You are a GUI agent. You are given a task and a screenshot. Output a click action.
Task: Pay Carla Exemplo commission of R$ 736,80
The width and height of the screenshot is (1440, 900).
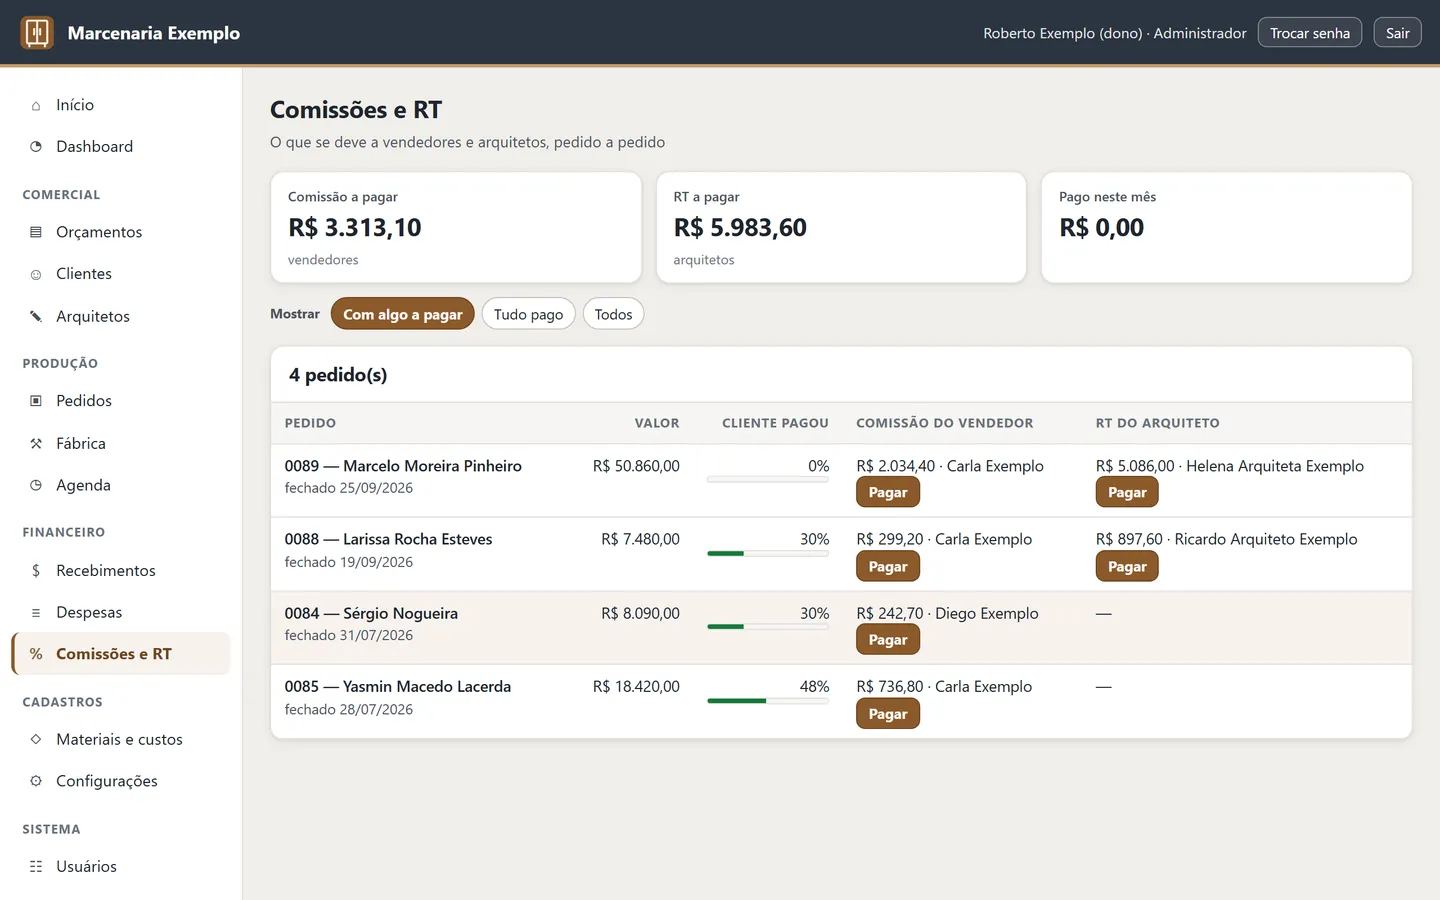click(x=888, y=714)
